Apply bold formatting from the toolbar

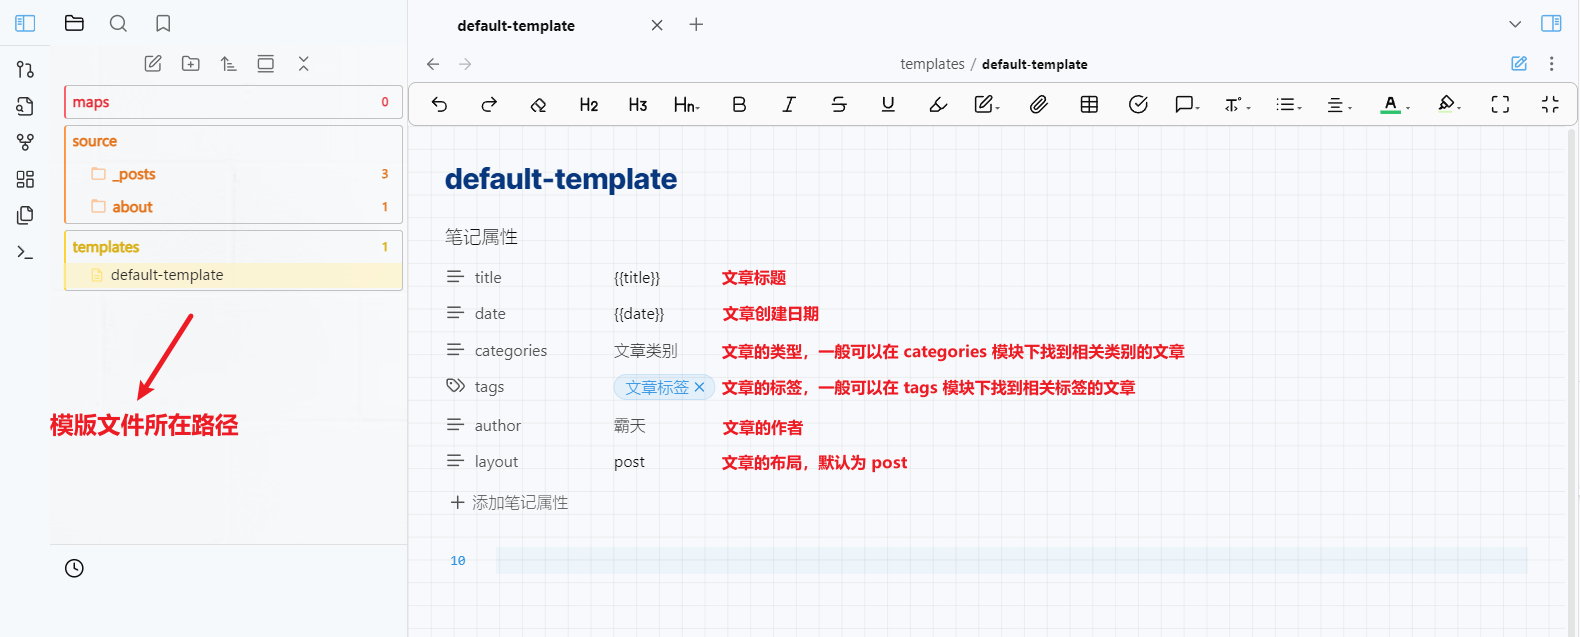click(739, 104)
